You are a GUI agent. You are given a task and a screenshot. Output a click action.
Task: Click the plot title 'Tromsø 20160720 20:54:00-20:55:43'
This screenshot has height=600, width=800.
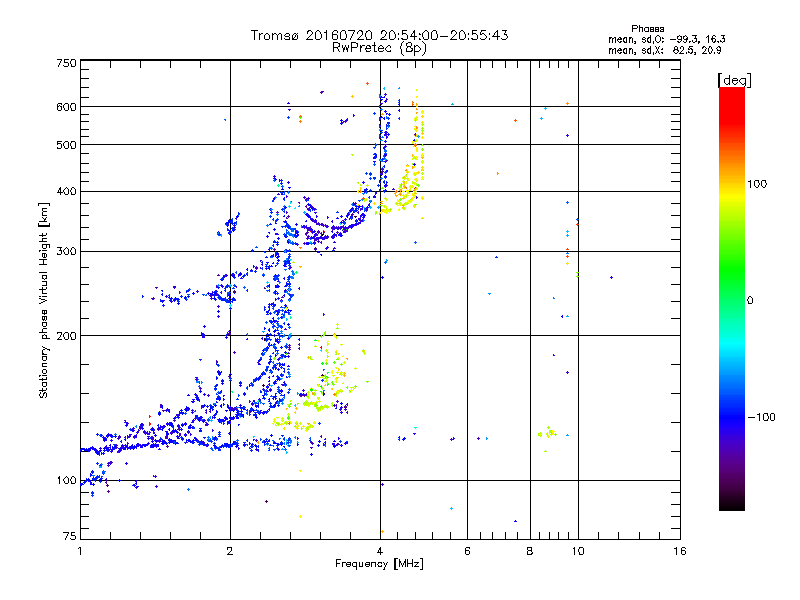tap(380, 35)
